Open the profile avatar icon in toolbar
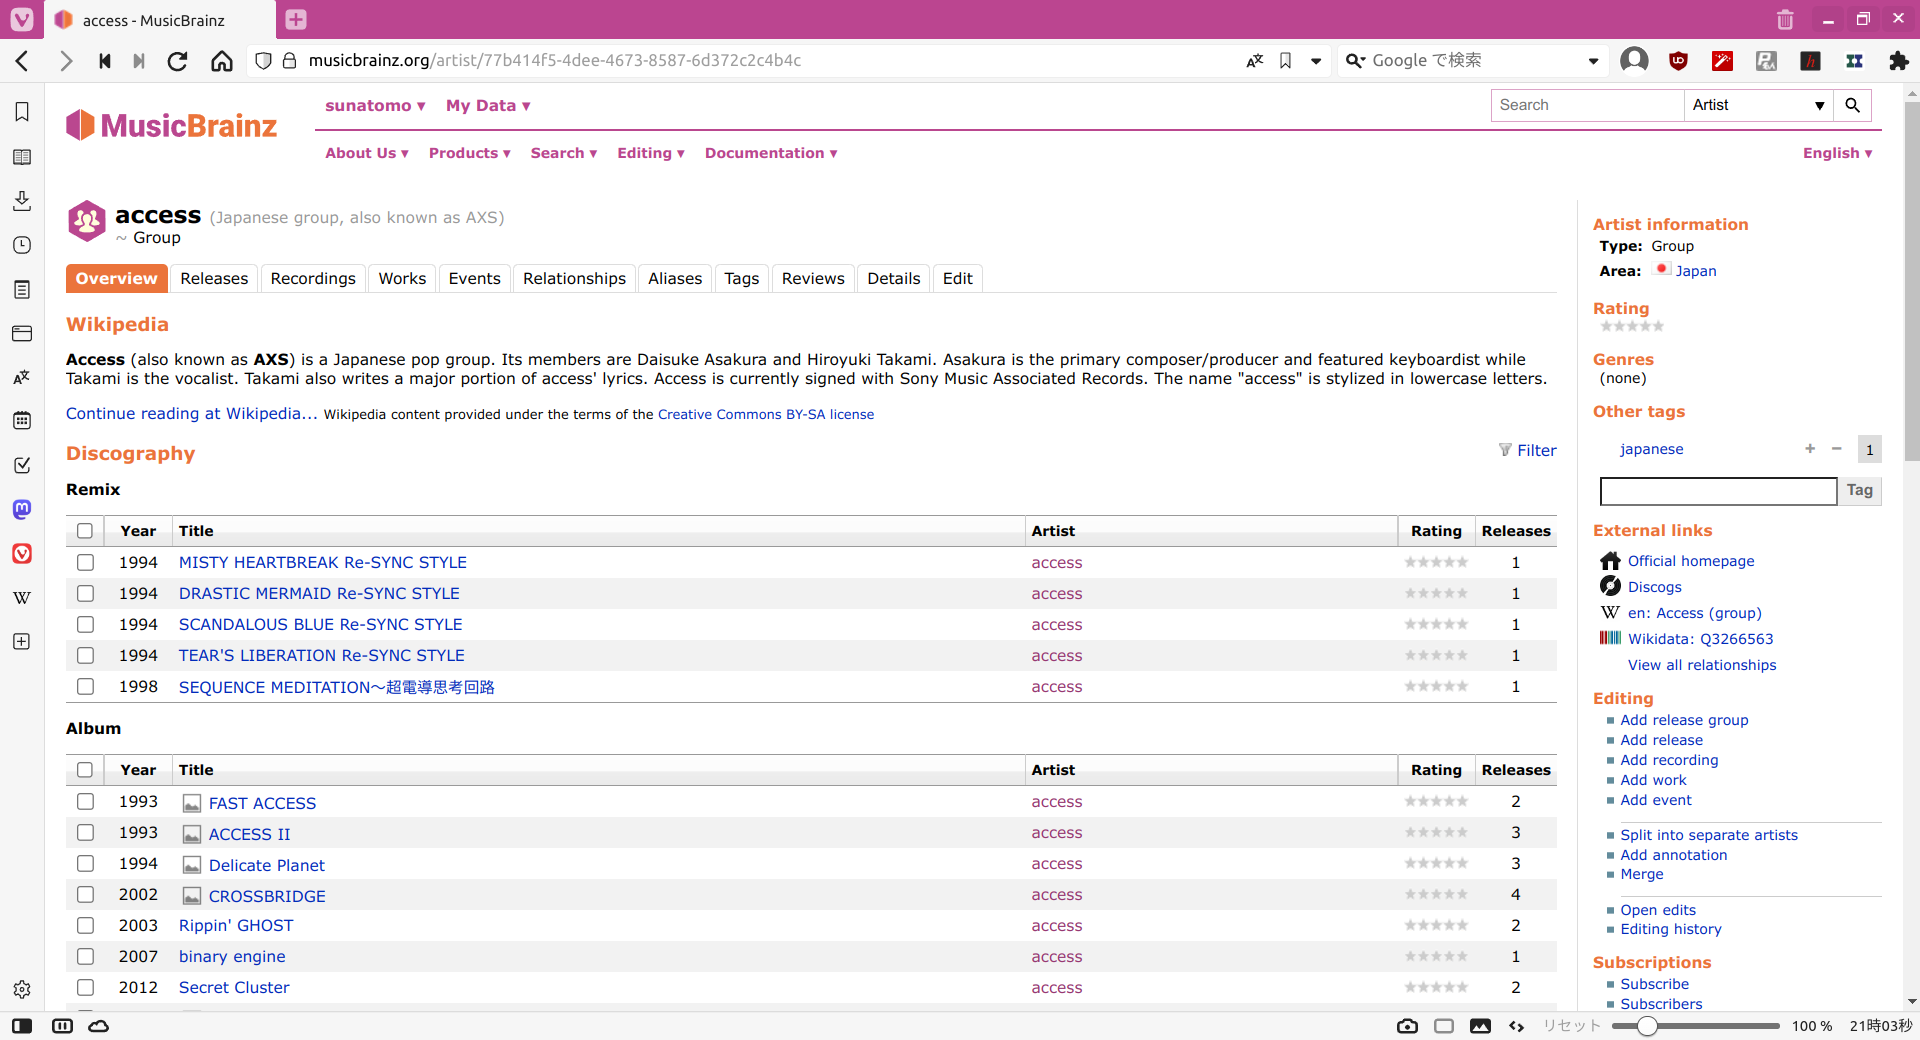This screenshot has height=1040, width=1920. coord(1634,61)
